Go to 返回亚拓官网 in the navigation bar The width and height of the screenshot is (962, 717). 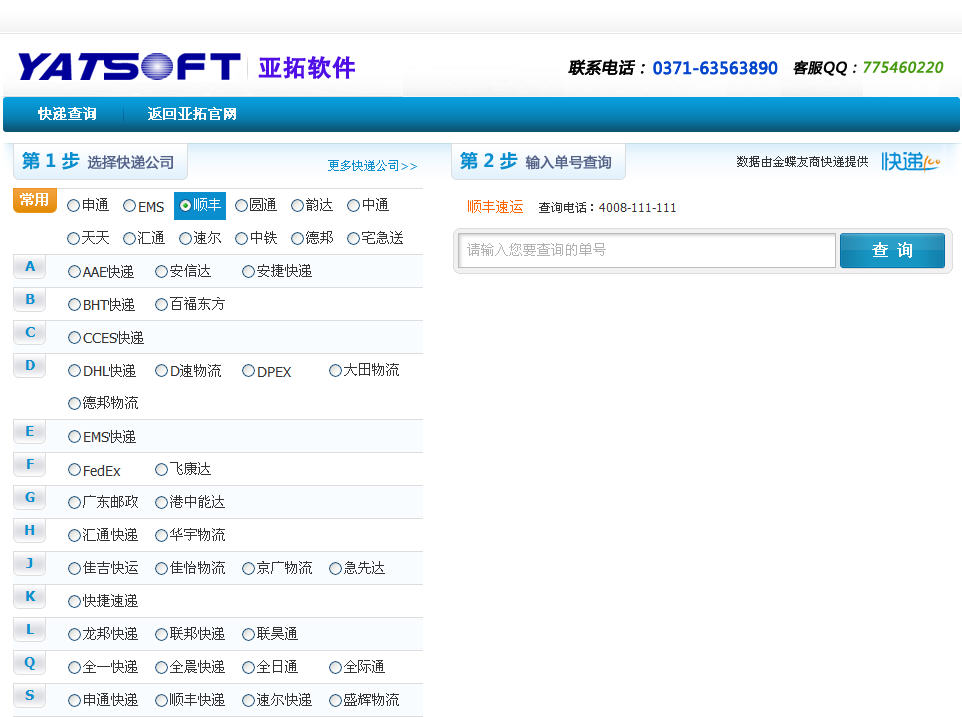(192, 114)
